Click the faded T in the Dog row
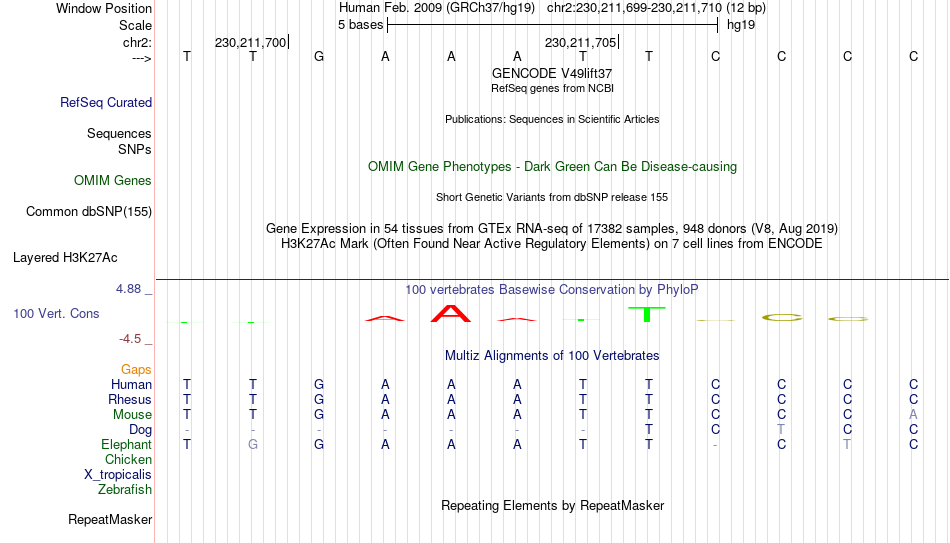The width and height of the screenshot is (950, 543). pos(781,430)
